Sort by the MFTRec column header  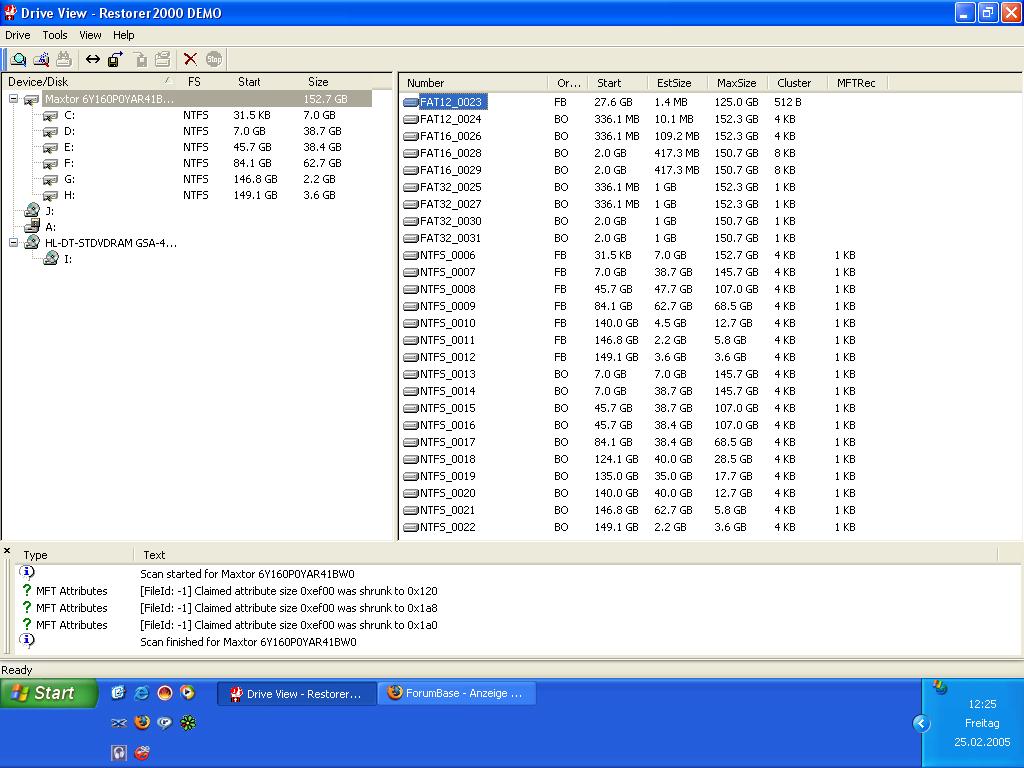pos(857,83)
